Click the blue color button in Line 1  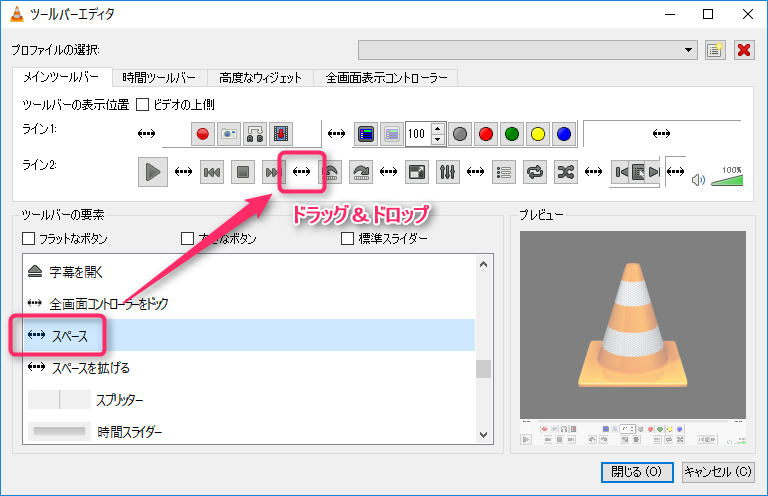[564, 133]
